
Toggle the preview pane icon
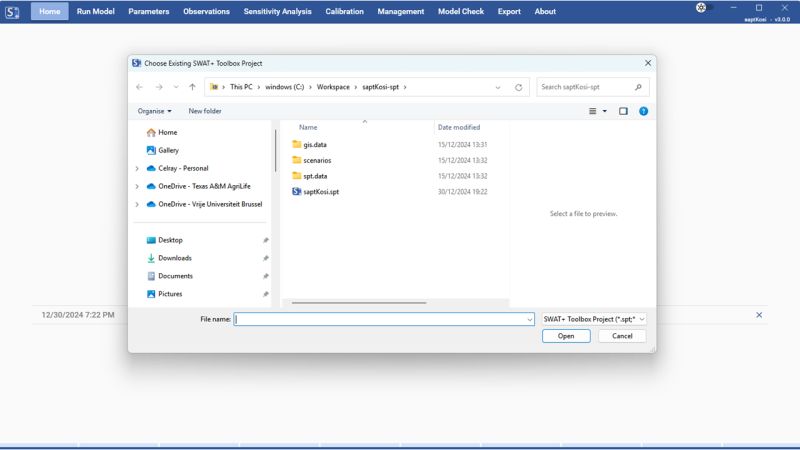tap(623, 111)
